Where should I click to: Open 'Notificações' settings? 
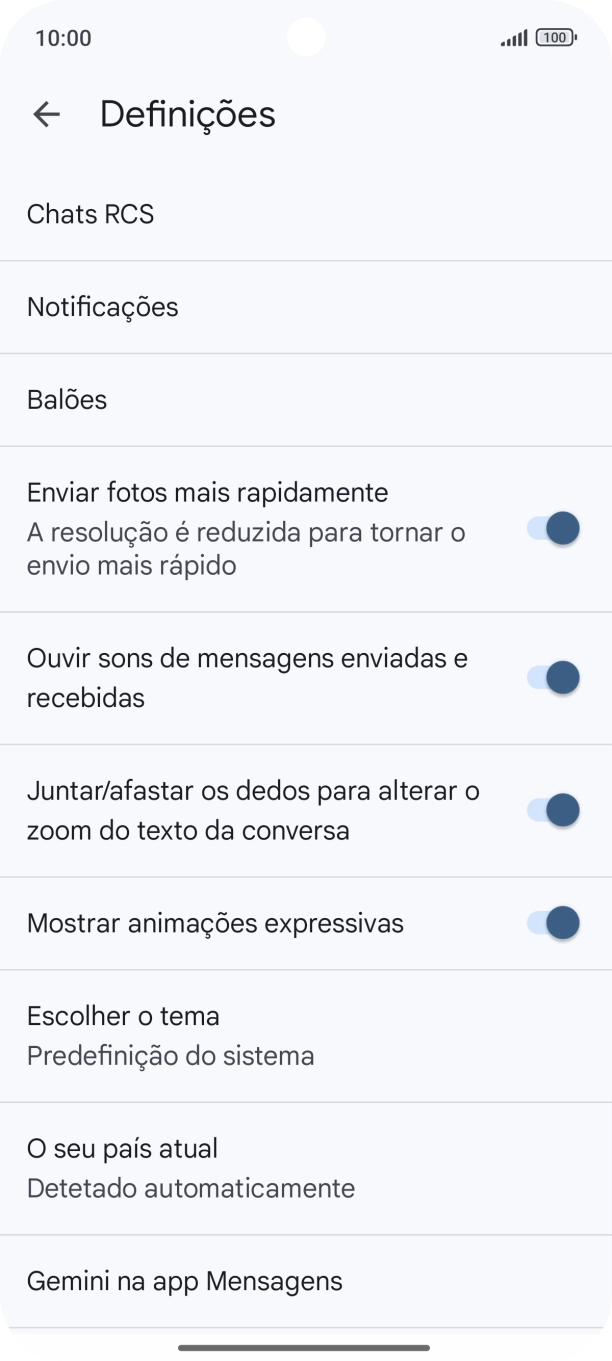pyautogui.click(x=103, y=307)
